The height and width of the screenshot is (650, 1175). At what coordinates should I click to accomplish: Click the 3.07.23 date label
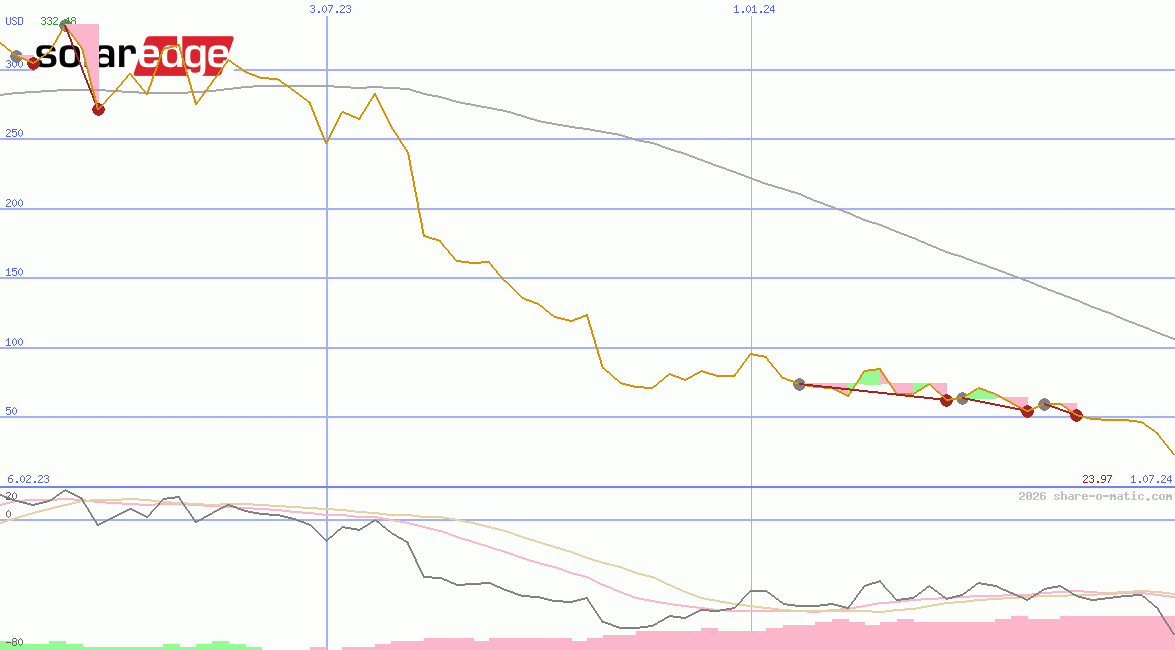click(x=330, y=9)
